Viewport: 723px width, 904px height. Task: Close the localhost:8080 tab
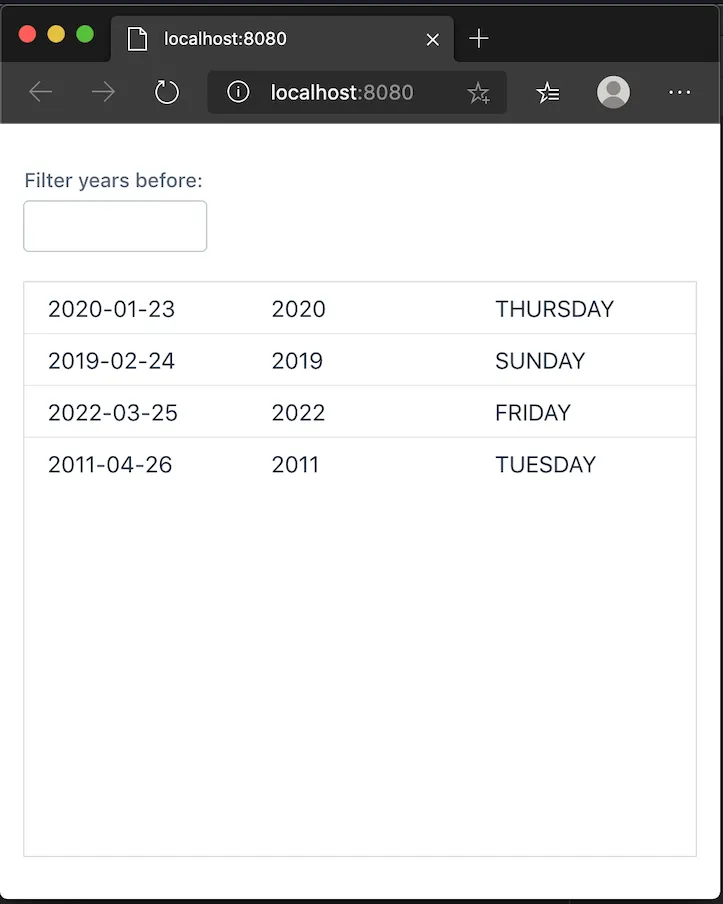pyautogui.click(x=433, y=40)
